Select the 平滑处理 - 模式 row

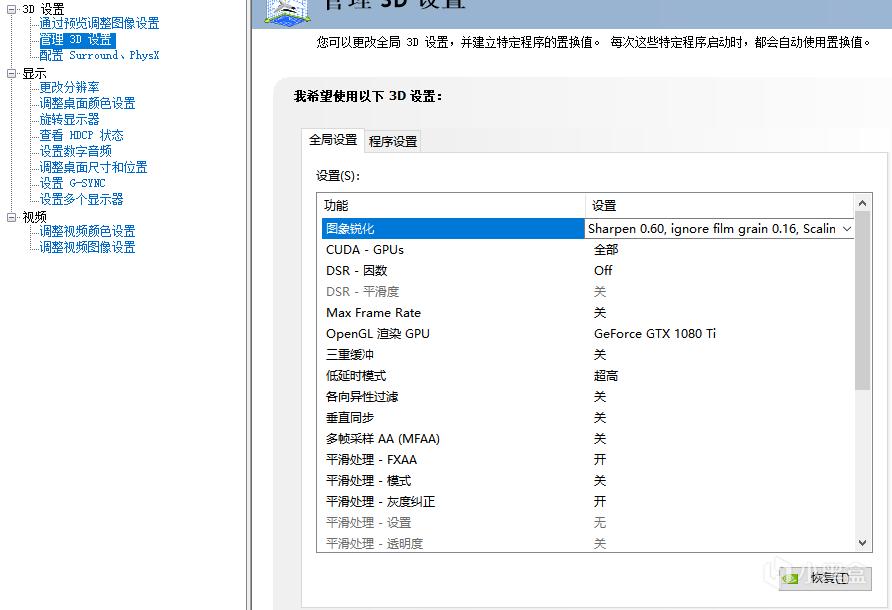click(x=588, y=481)
